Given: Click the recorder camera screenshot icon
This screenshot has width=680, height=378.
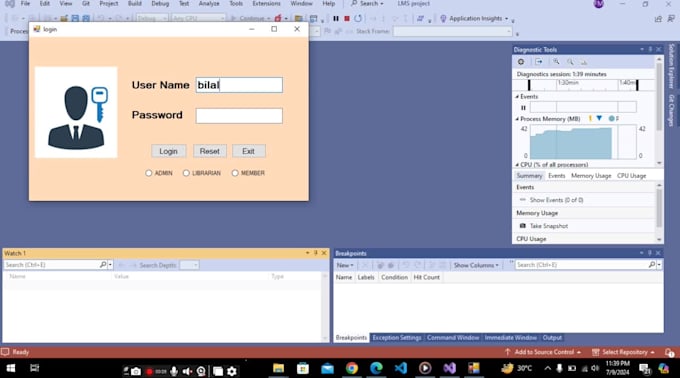Looking at the screenshot, I should (x=136, y=371).
